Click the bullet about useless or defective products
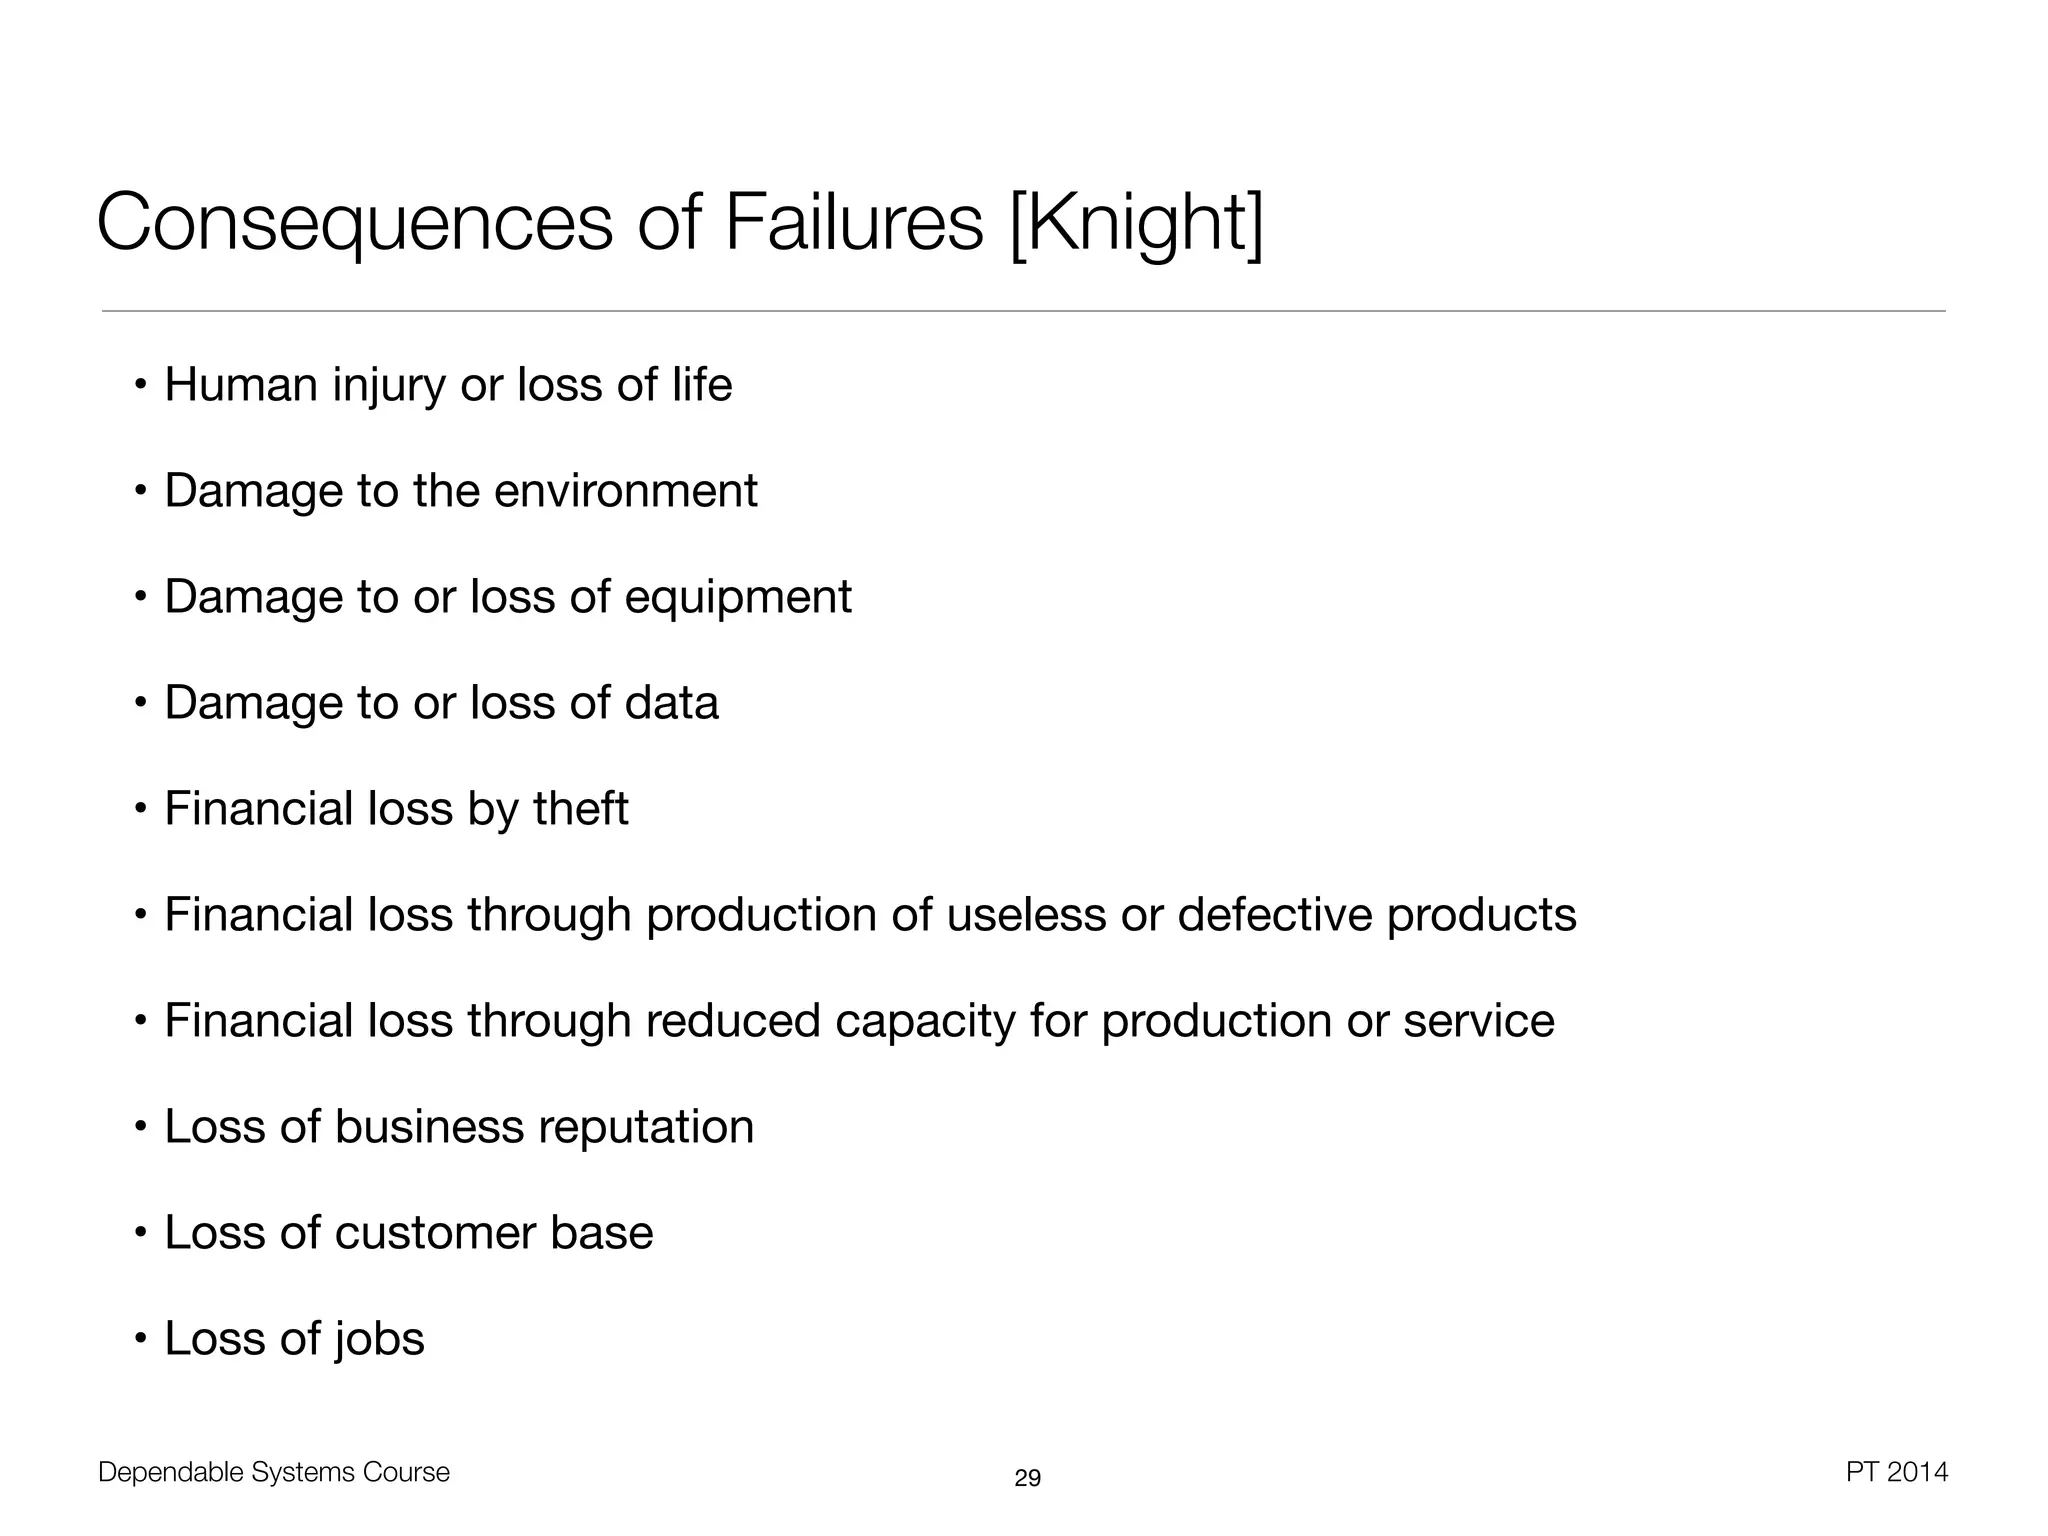The height and width of the screenshot is (1536, 2048). pos(870,915)
